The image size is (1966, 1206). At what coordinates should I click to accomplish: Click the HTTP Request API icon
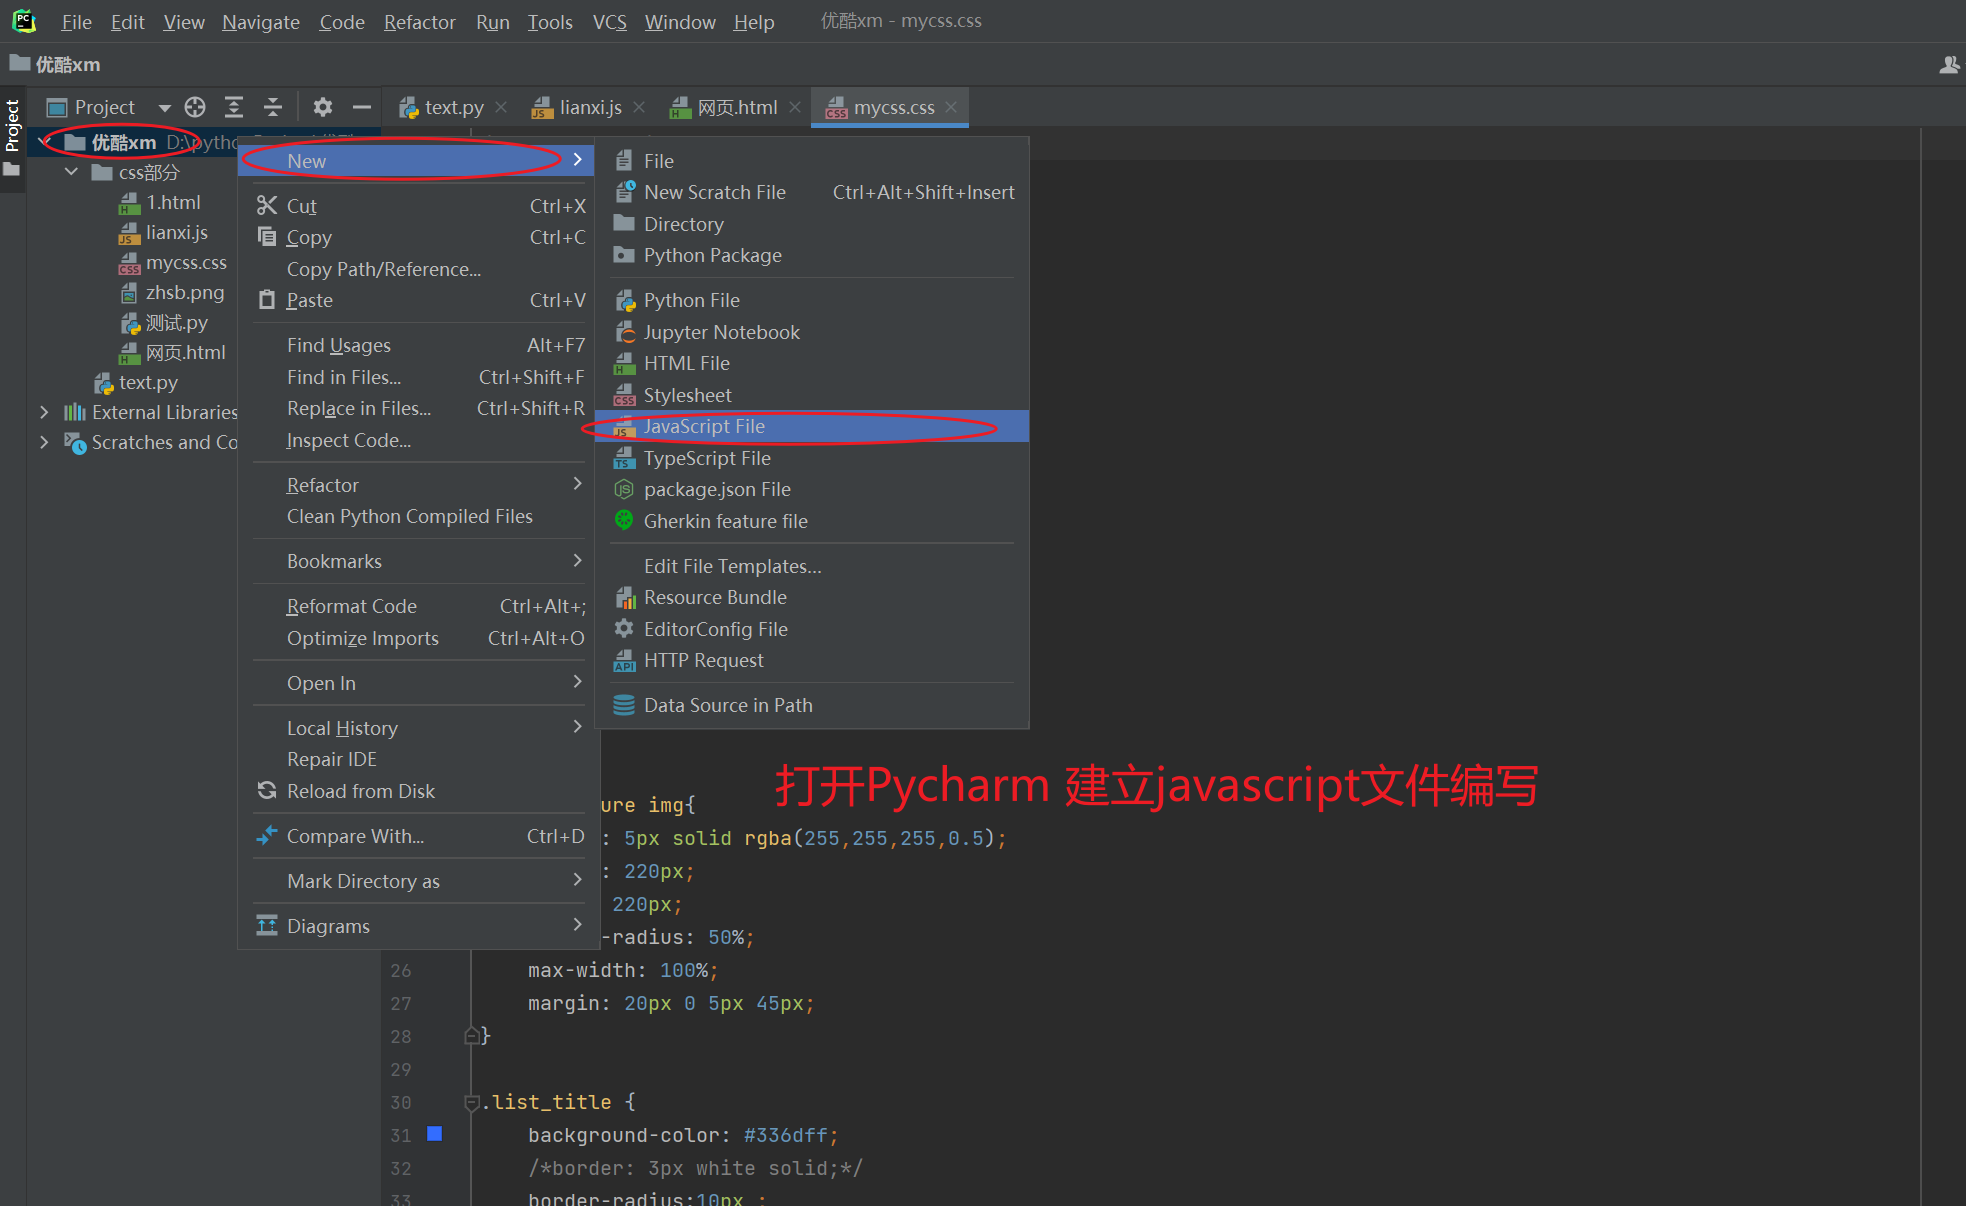point(624,659)
